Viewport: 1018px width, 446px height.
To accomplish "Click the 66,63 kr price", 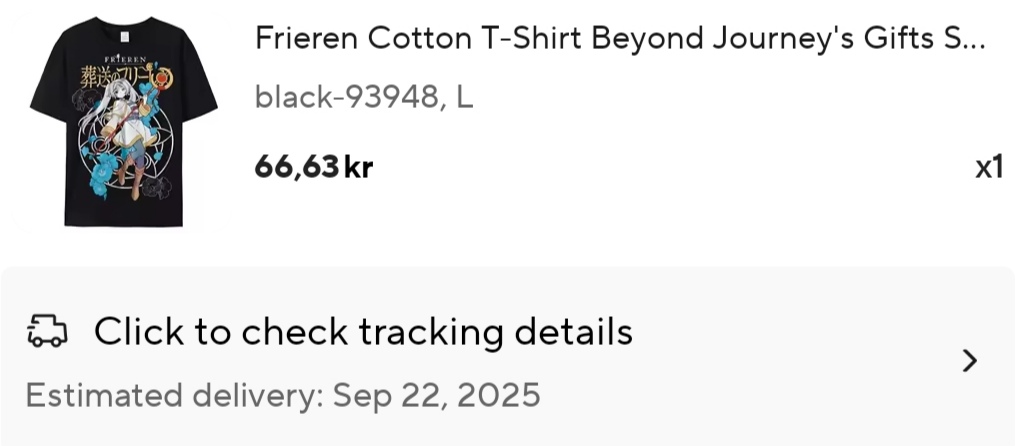I will click(314, 167).
